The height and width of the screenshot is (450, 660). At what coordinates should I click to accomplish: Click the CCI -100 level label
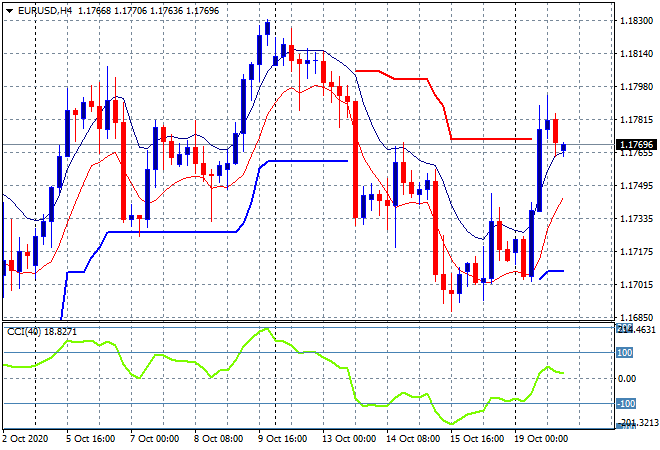pos(625,404)
